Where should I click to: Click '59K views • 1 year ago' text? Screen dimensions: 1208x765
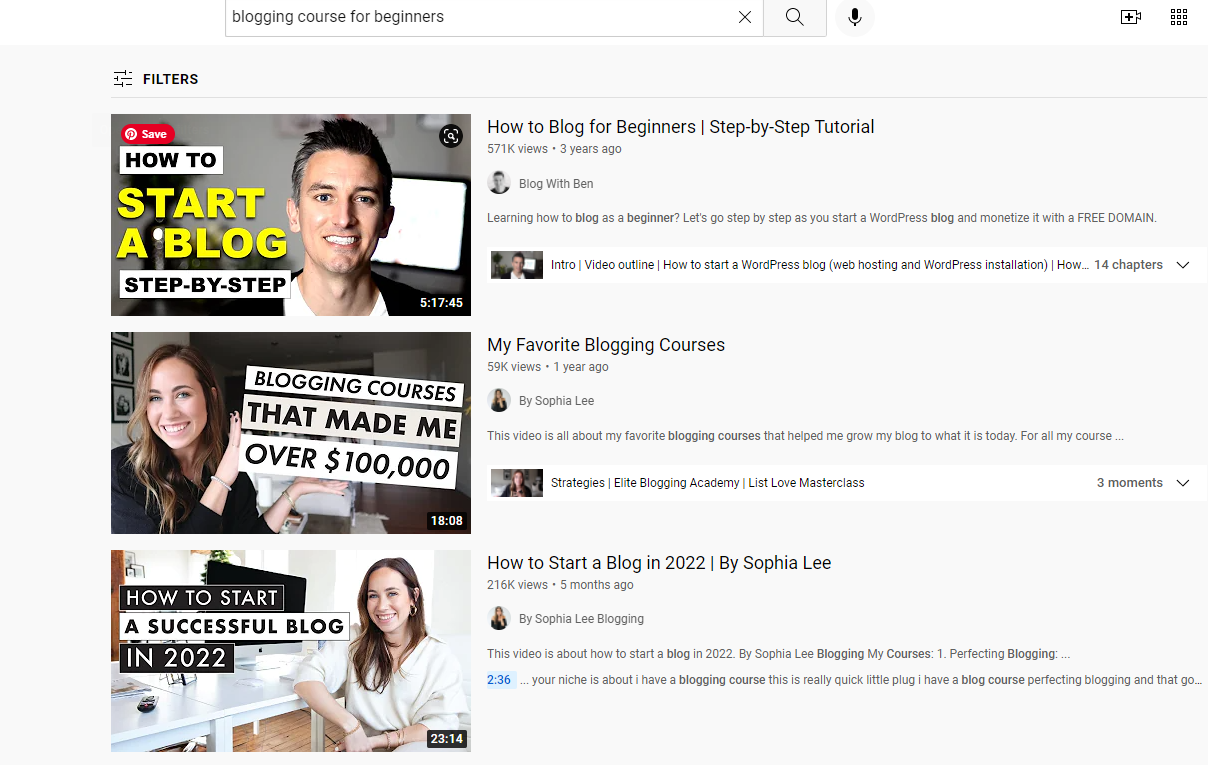click(x=548, y=367)
